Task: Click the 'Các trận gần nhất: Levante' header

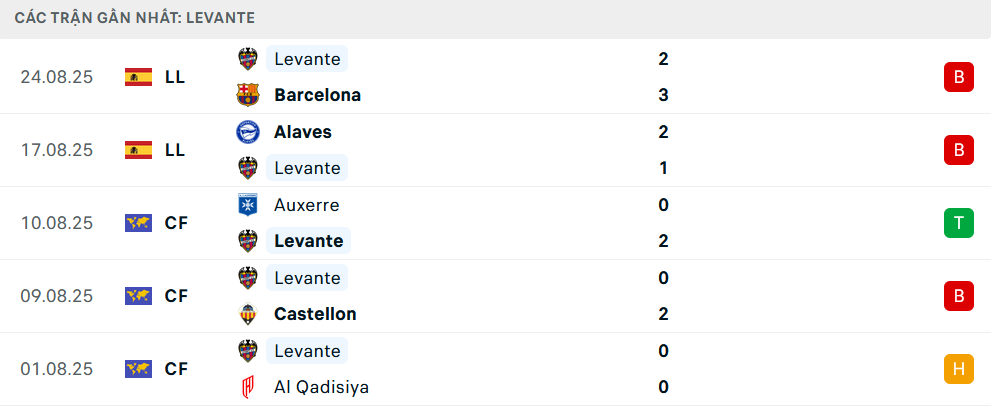Action: click(x=135, y=18)
